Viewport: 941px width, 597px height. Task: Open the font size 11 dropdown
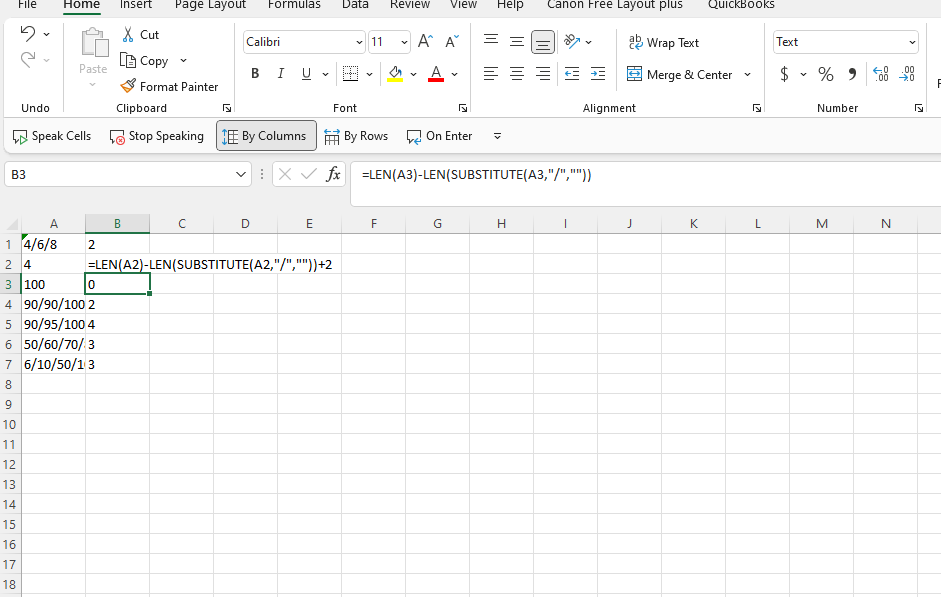[x=404, y=42]
